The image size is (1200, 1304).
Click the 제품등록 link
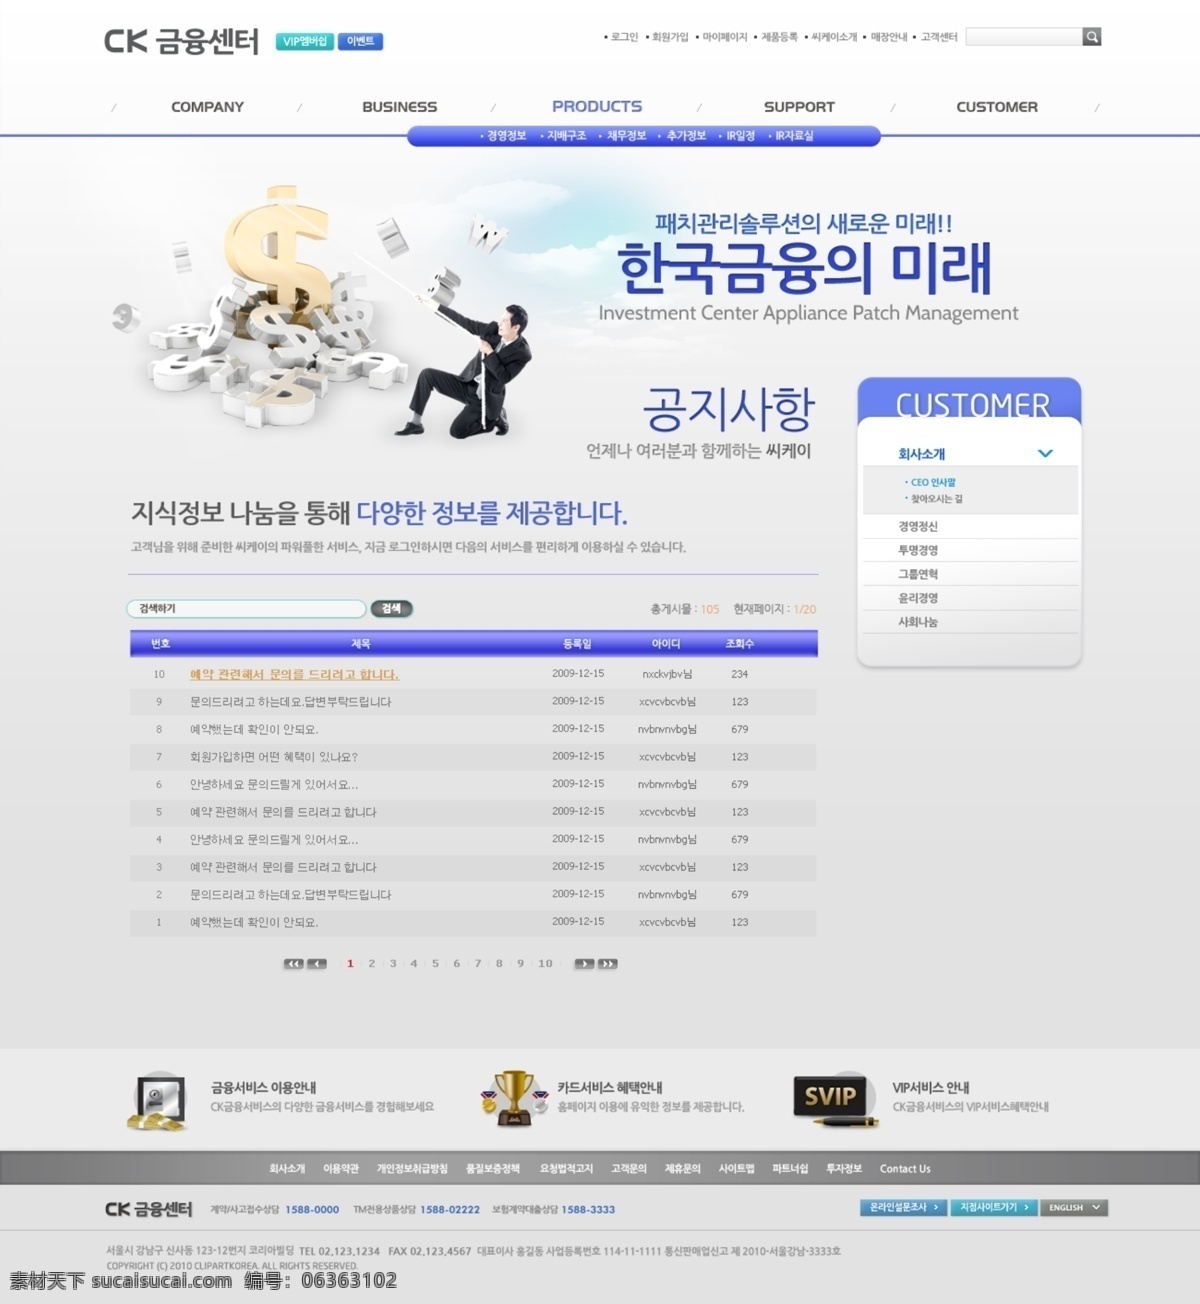click(779, 37)
